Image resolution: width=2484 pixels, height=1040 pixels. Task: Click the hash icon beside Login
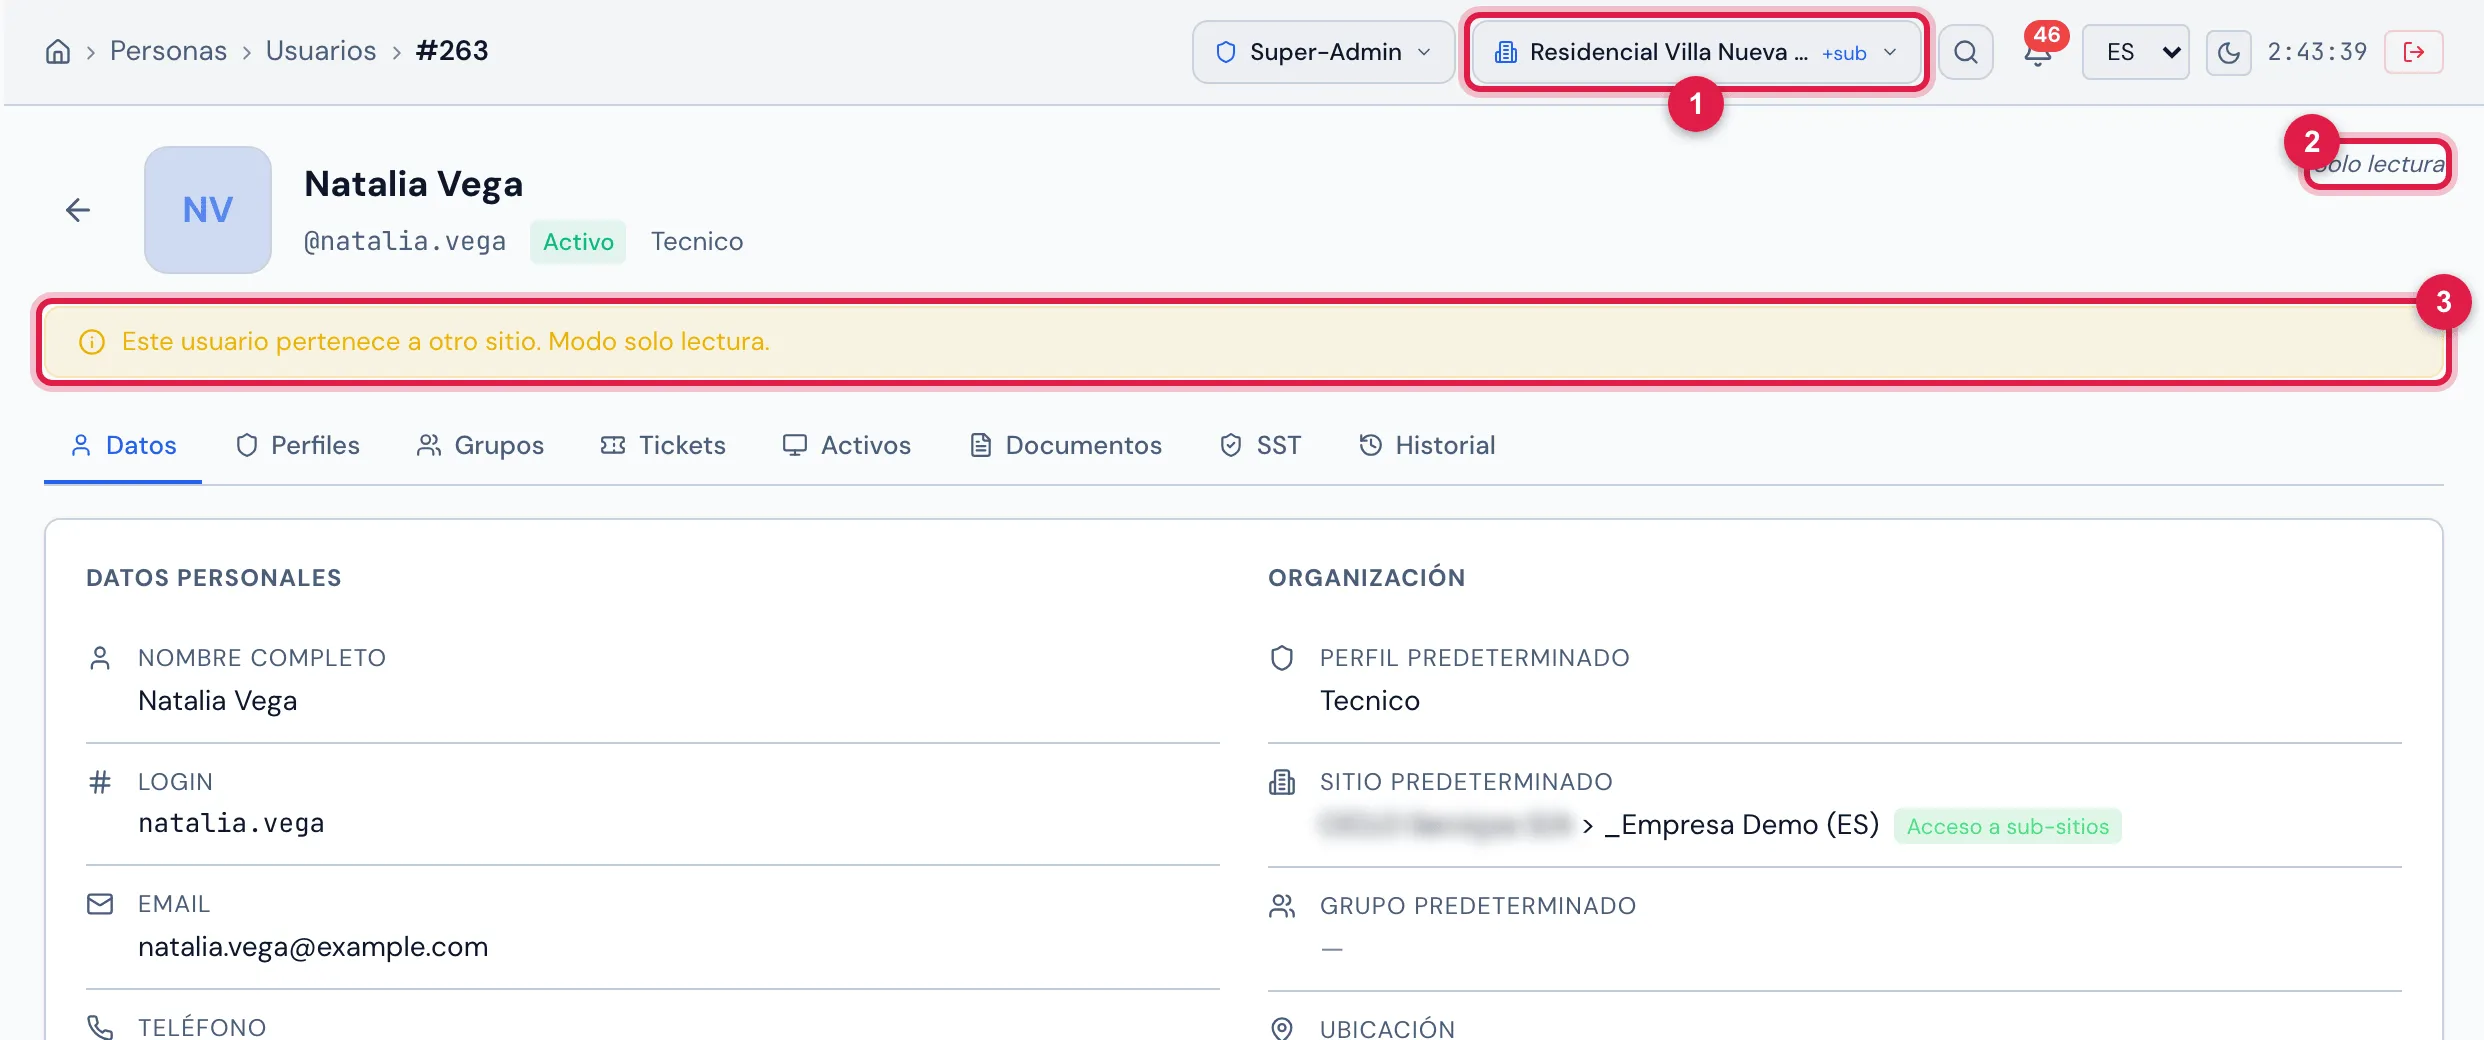[100, 782]
